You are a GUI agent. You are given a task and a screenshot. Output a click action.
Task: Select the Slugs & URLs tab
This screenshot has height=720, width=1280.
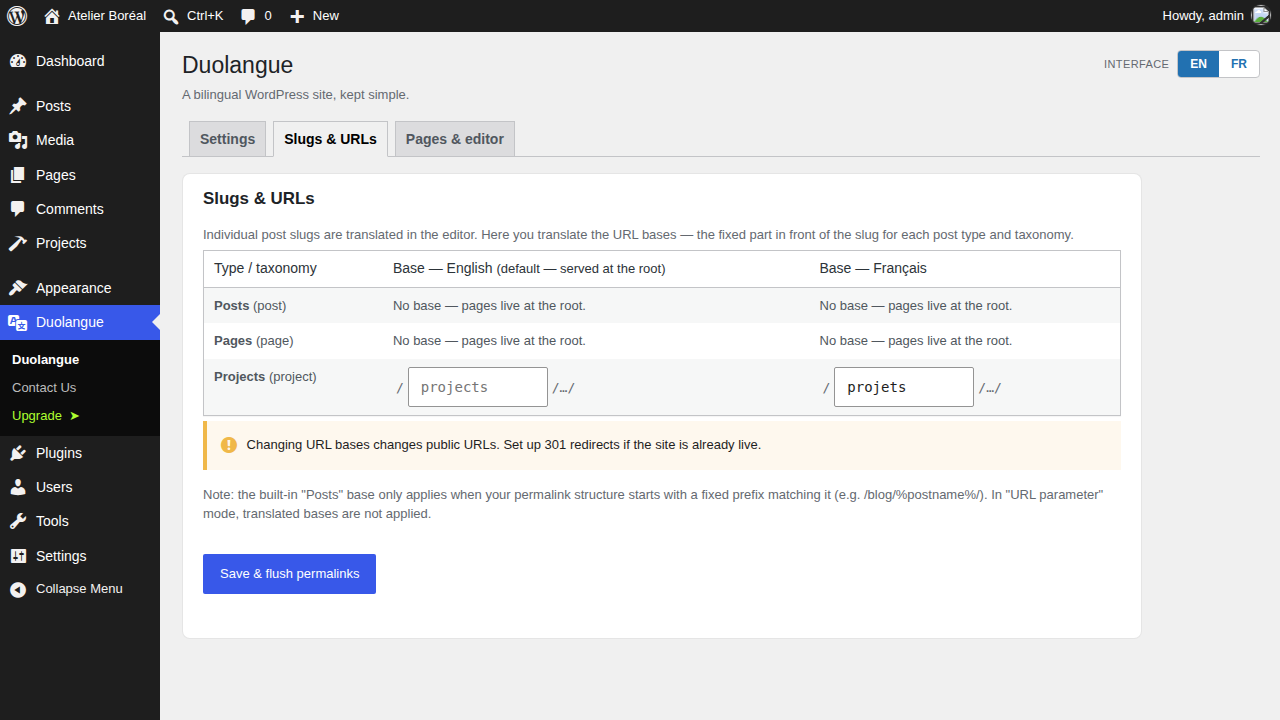click(330, 139)
